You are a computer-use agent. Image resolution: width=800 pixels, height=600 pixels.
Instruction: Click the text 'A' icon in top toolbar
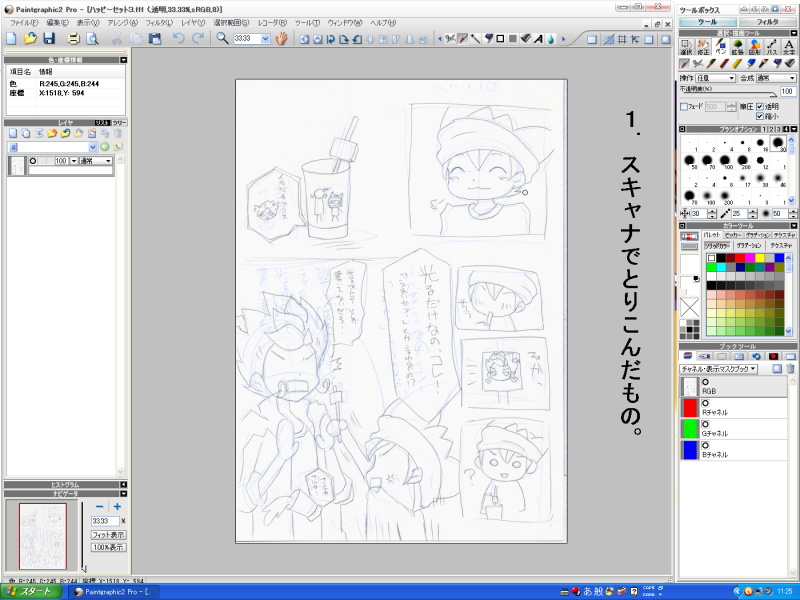(538, 39)
